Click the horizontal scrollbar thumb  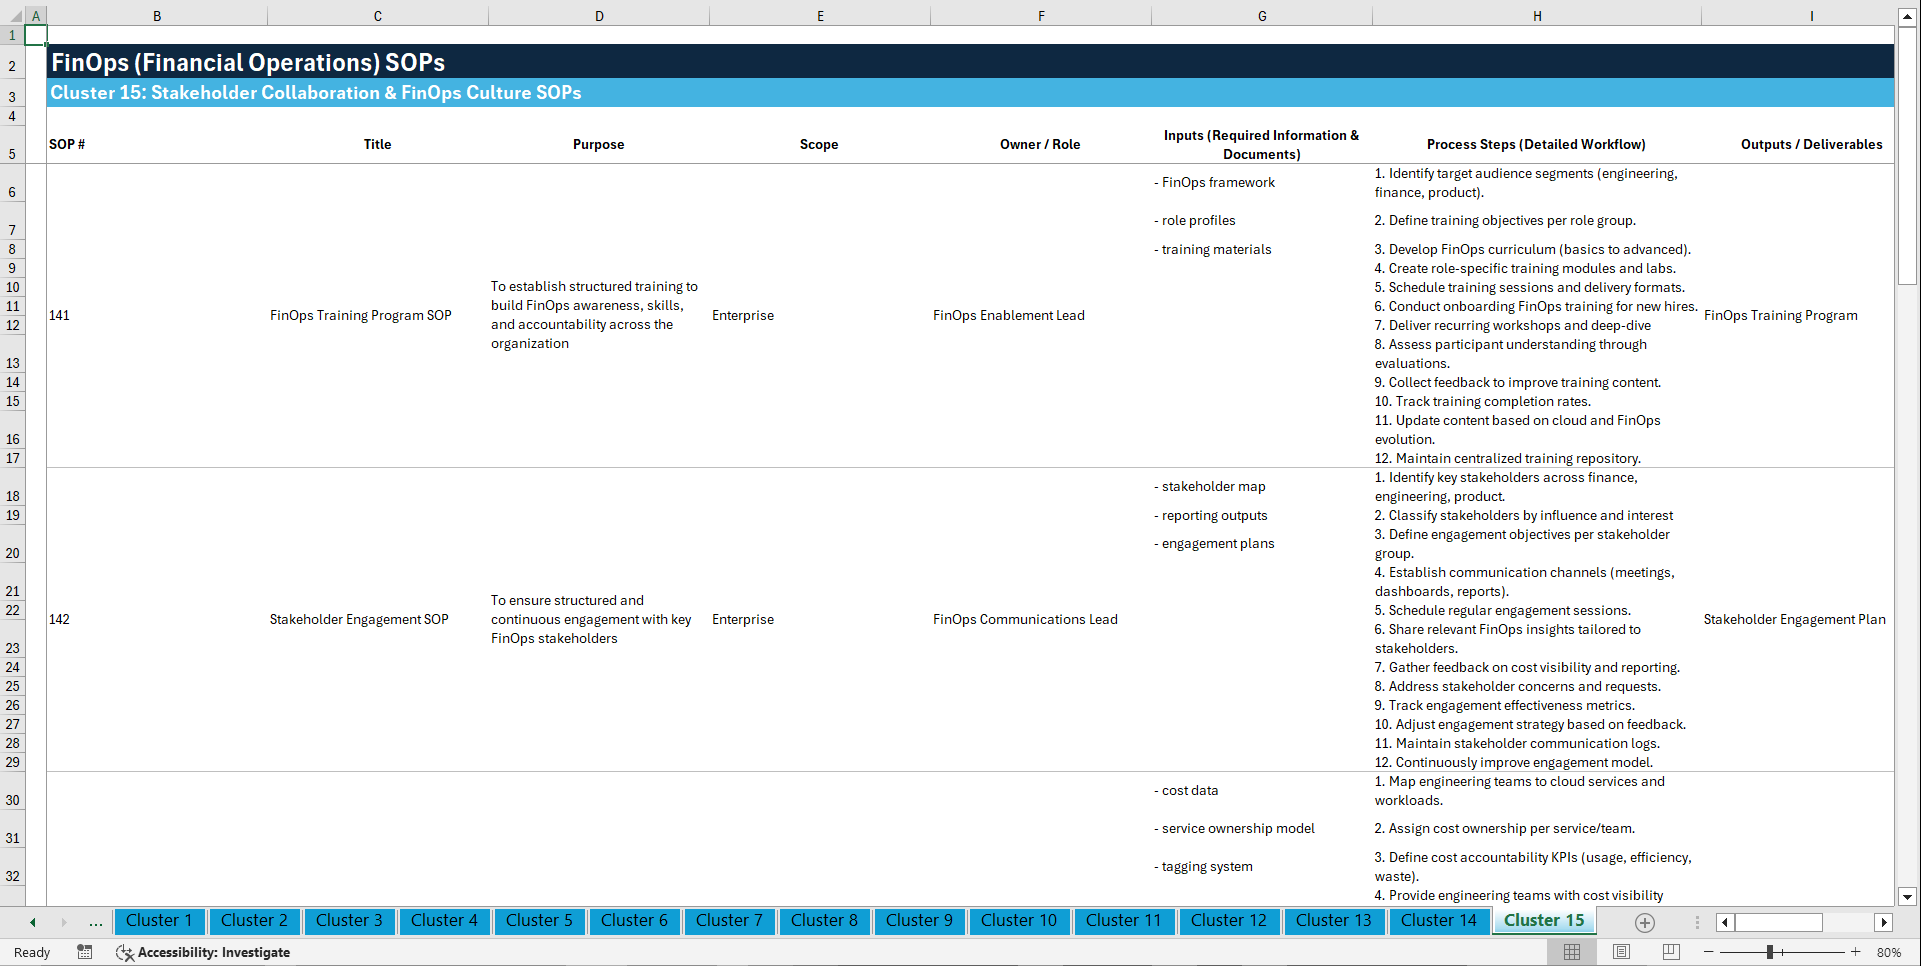point(1779,922)
